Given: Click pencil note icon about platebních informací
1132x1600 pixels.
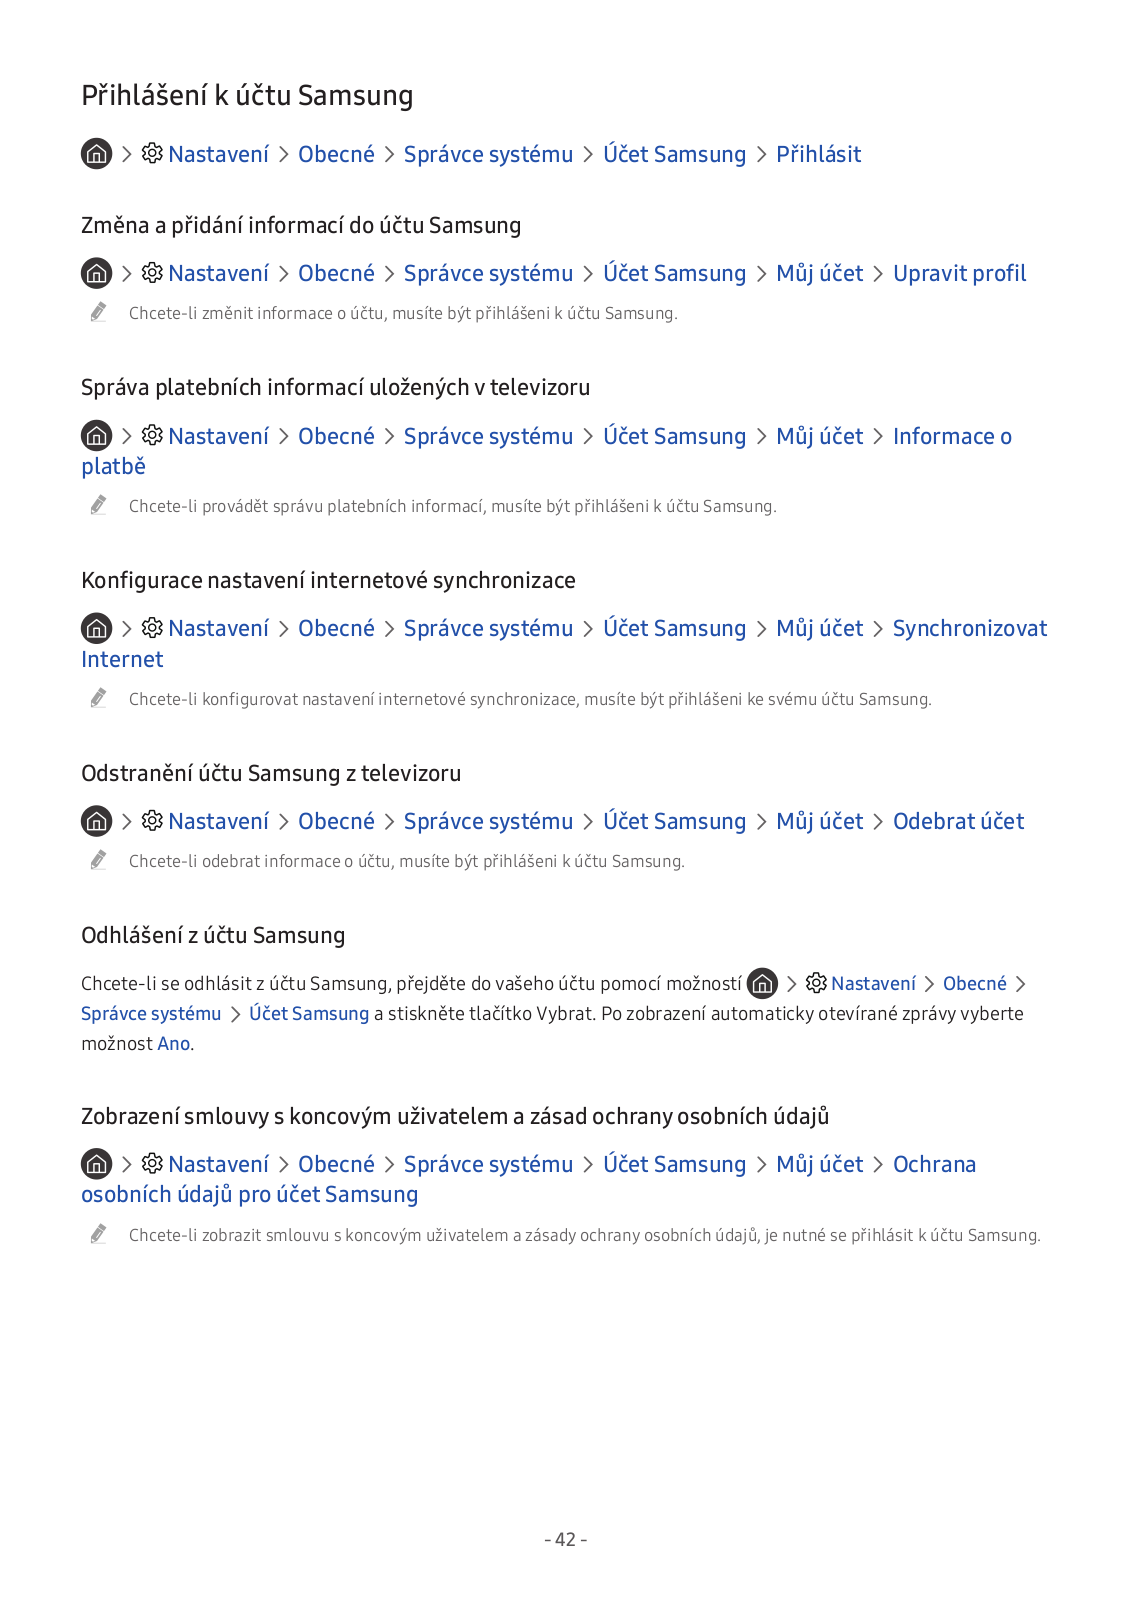Looking at the screenshot, I should click(98, 505).
